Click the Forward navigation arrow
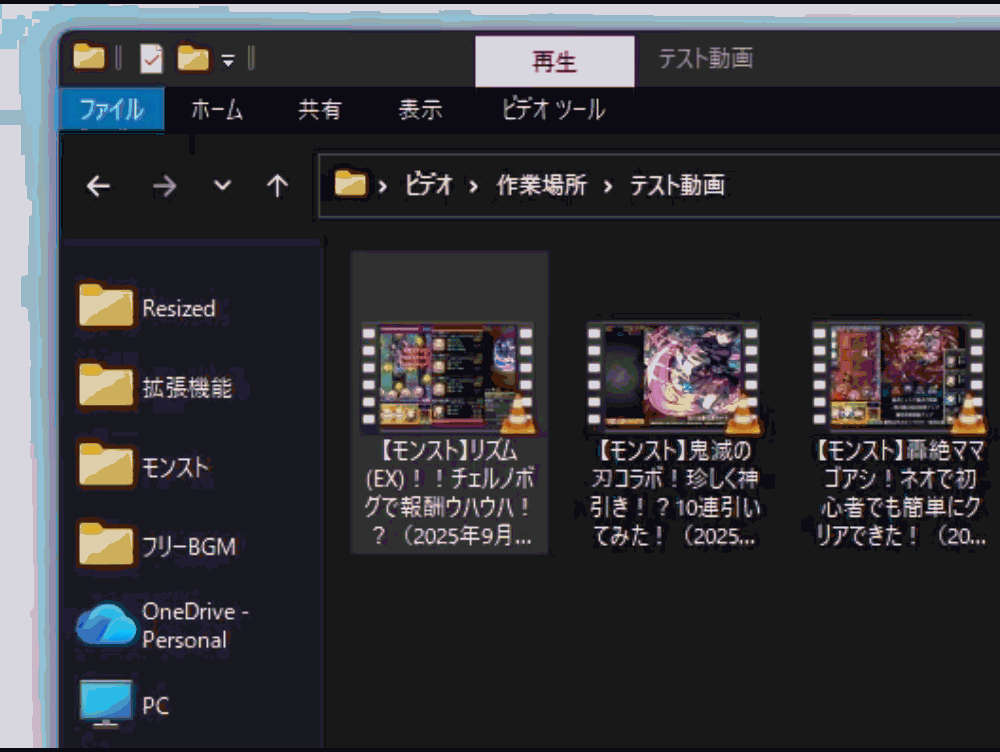The width and height of the screenshot is (1000, 752). click(164, 185)
